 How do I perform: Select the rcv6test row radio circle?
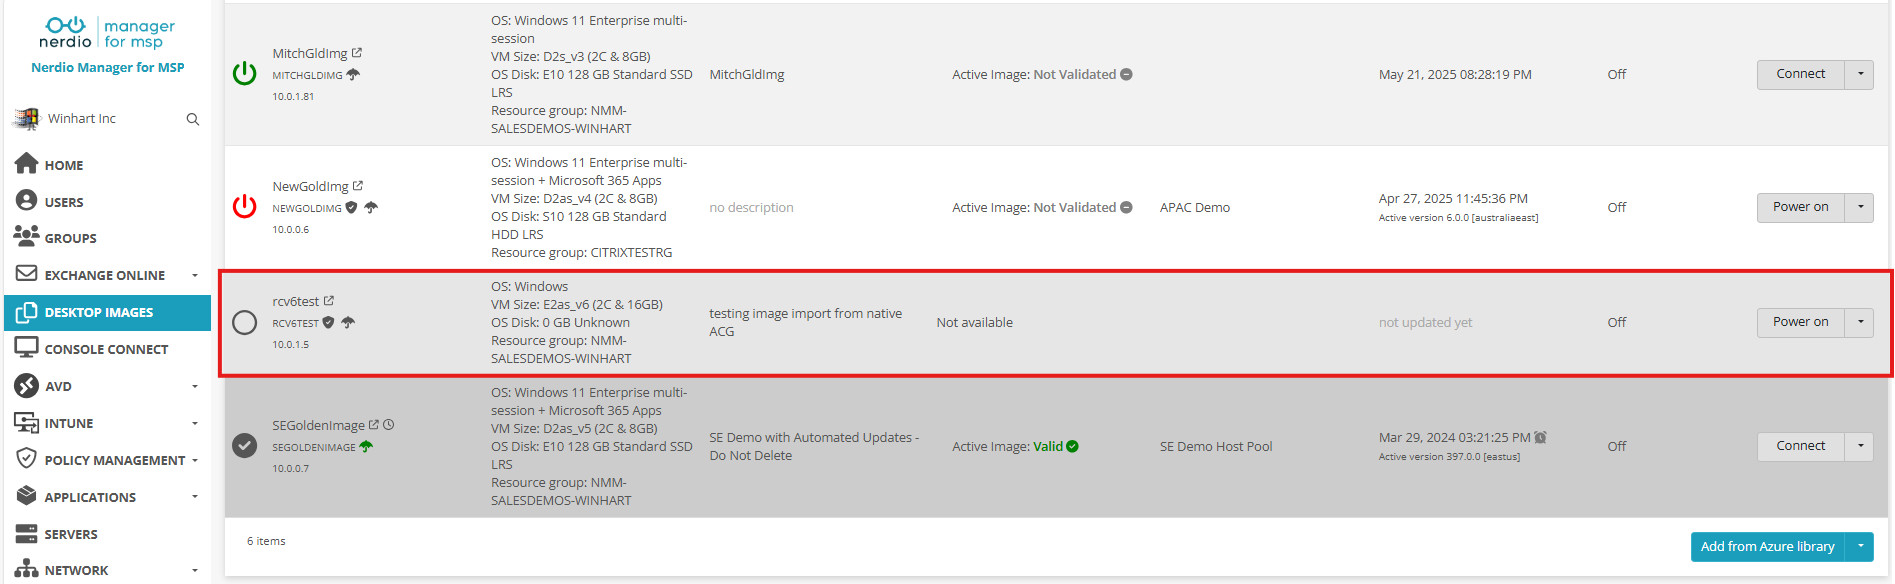pos(244,322)
